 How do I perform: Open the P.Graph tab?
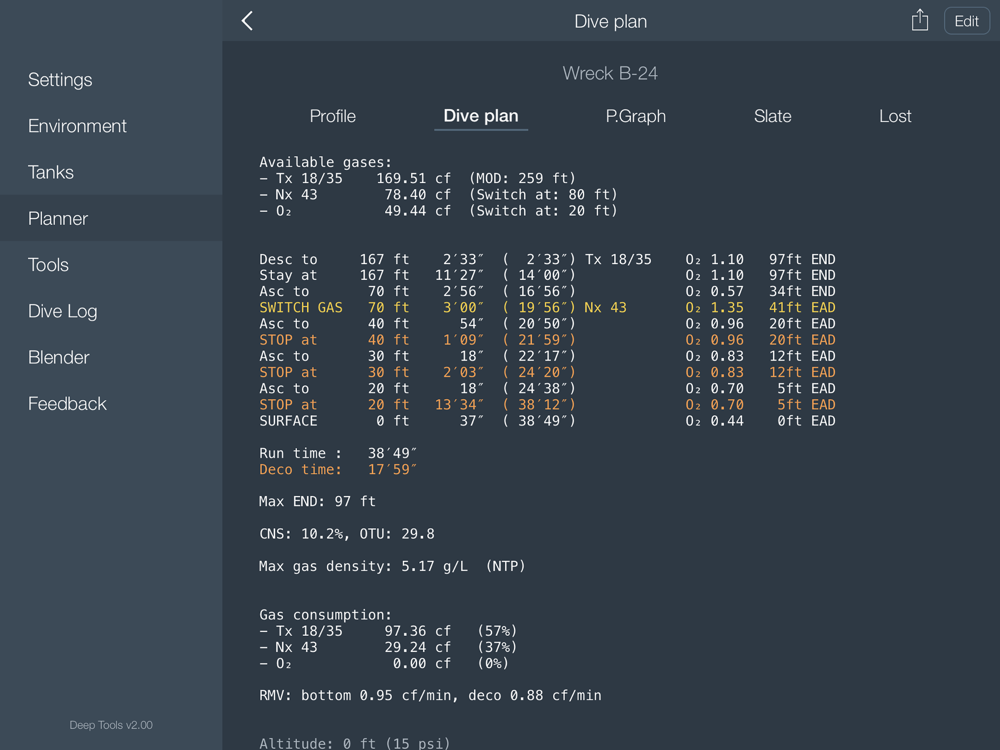(x=635, y=116)
